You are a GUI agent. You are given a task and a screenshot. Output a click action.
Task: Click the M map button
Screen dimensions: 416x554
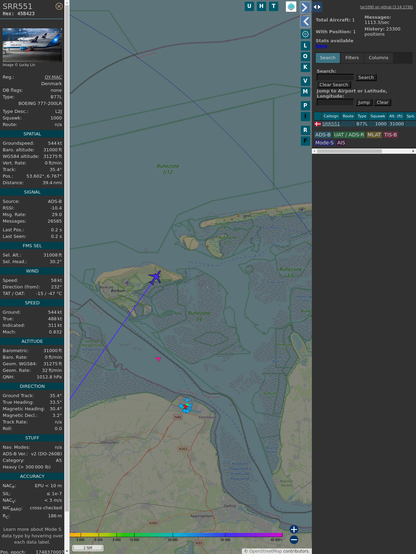point(305,92)
